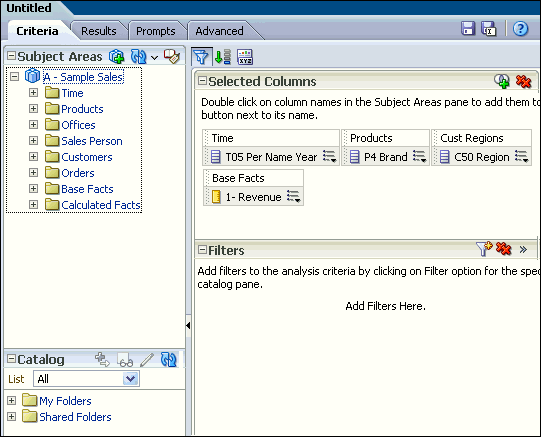The image size is (541, 437).
Task: Select the A - Sample Sales link
Action: coord(83,77)
